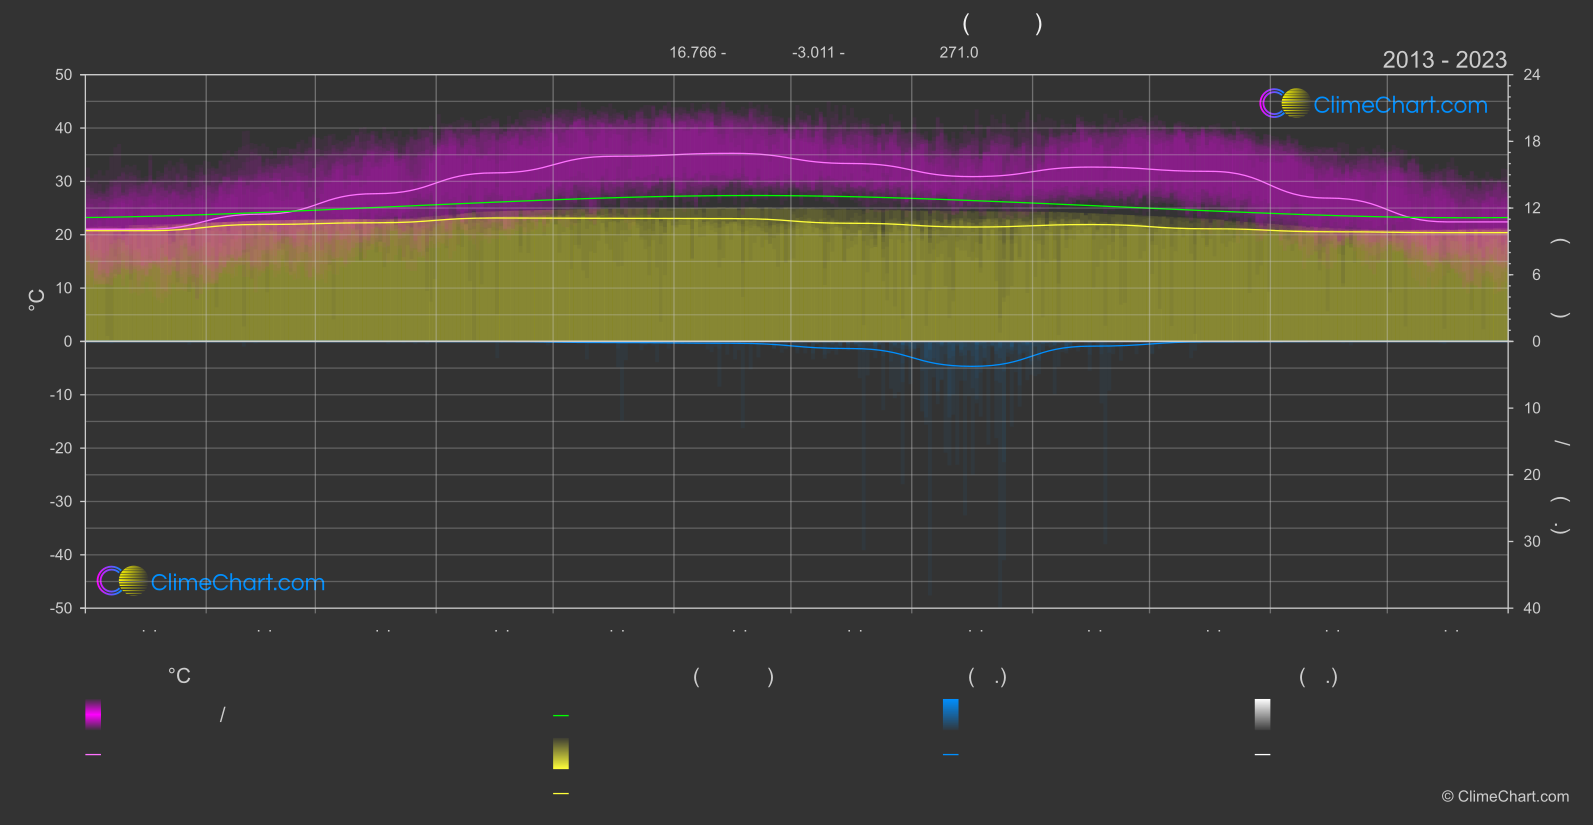
Task: Toggle the magenta gradient temperature range legend swatch
Action: 93,714
